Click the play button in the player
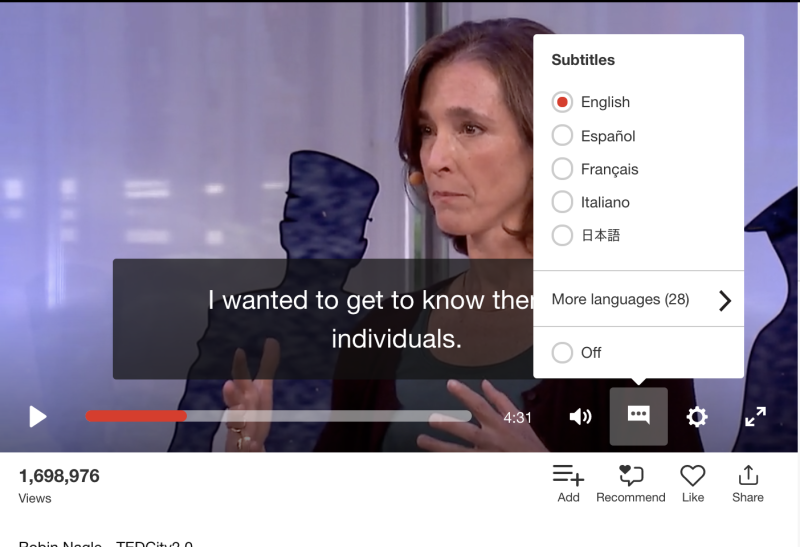Screen dimensions: 800x547 (38, 416)
